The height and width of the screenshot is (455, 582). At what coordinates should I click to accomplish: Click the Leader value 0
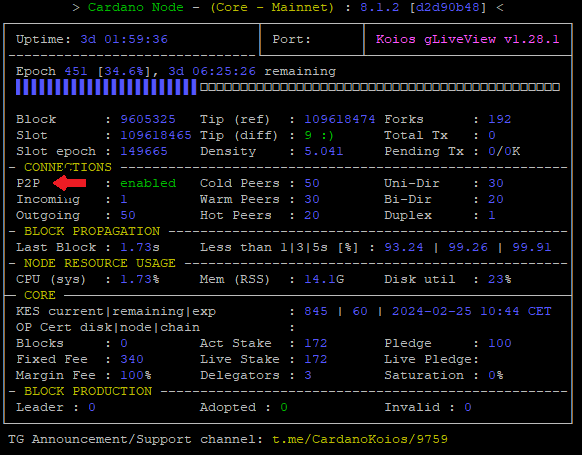point(92,407)
